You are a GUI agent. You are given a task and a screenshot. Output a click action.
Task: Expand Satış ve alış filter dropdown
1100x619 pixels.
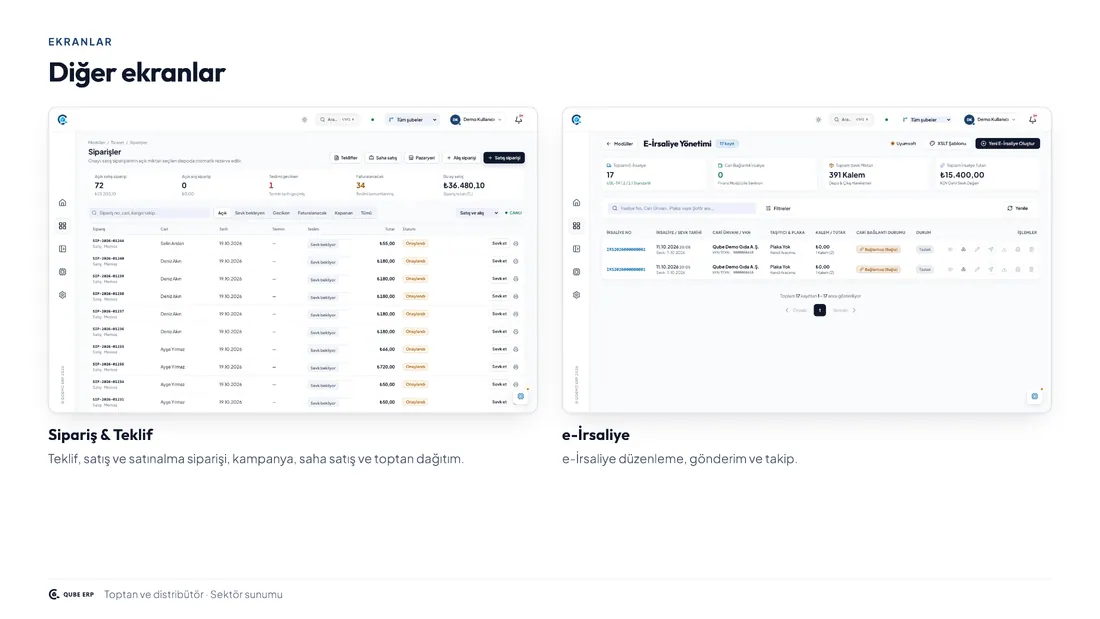point(478,213)
